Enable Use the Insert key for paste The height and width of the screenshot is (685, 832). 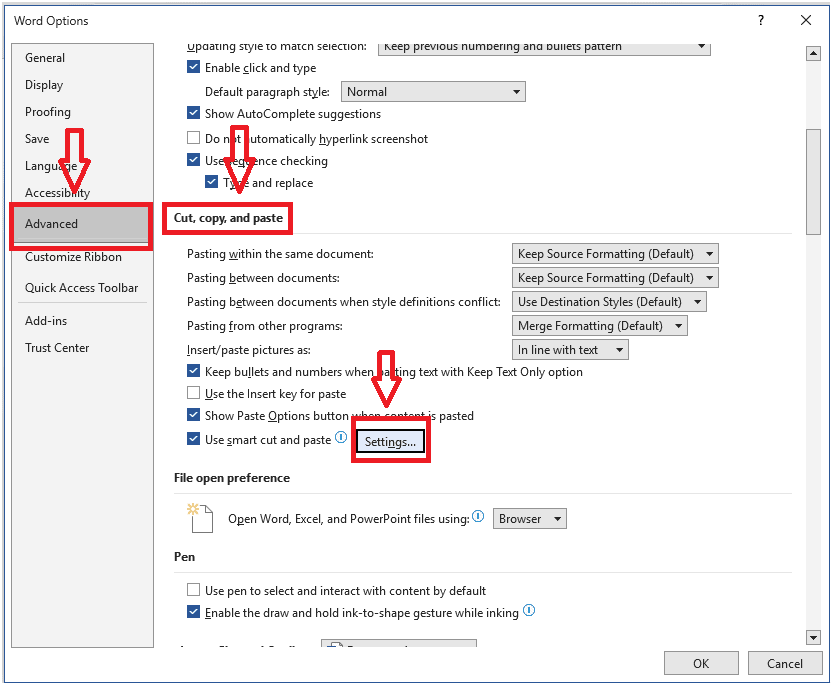pyautogui.click(x=194, y=394)
